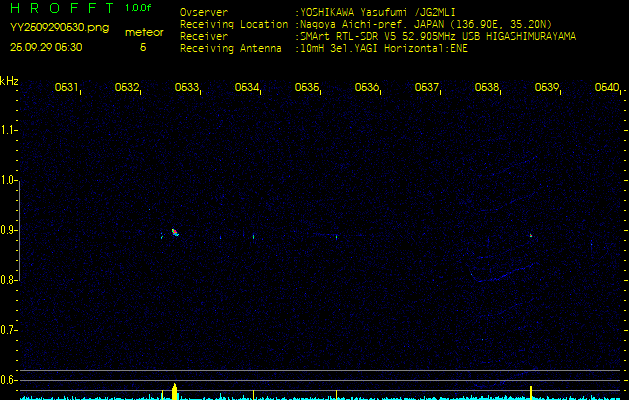629x400 pixels.
Task: Click the 'Receiving Antenna' label
Action: point(231,49)
